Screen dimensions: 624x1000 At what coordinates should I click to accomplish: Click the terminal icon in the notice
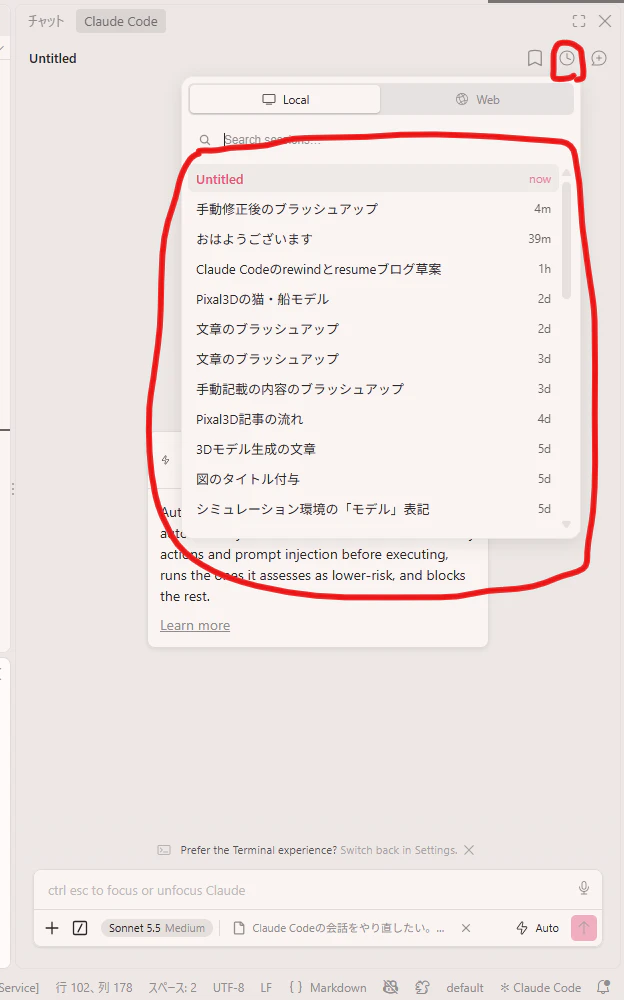click(164, 850)
